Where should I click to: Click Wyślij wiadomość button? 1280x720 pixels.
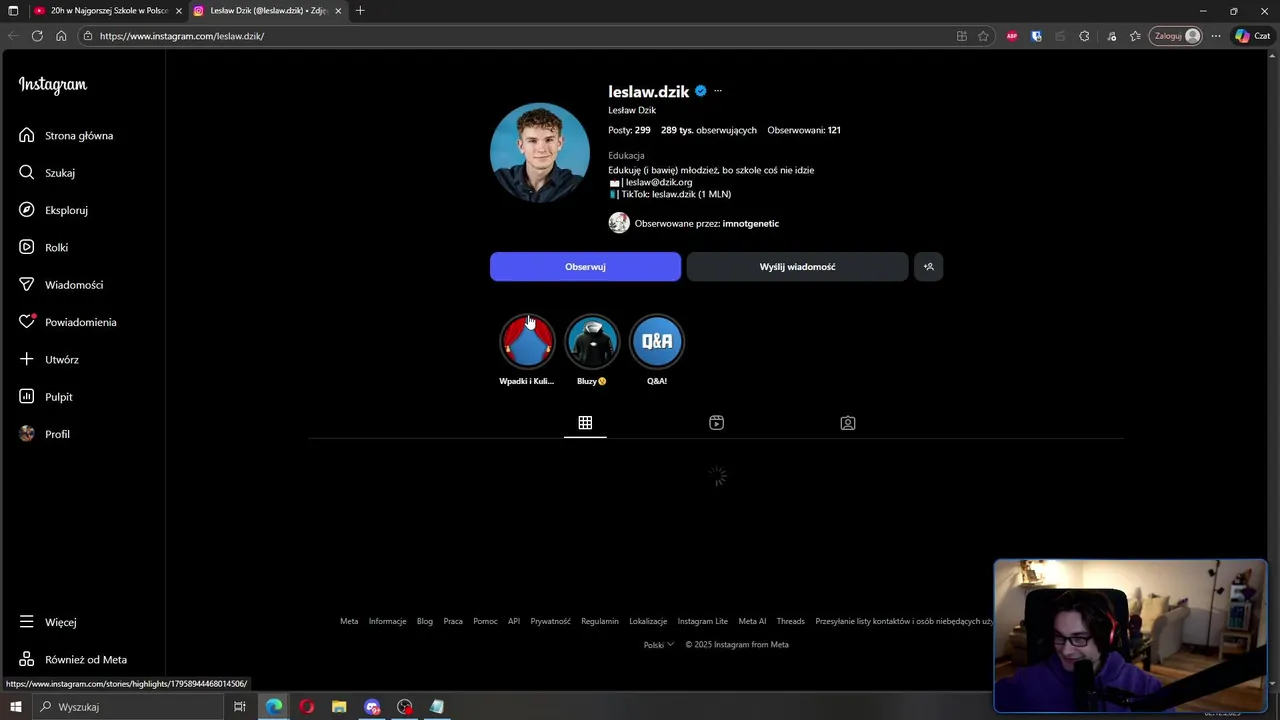pos(797,267)
